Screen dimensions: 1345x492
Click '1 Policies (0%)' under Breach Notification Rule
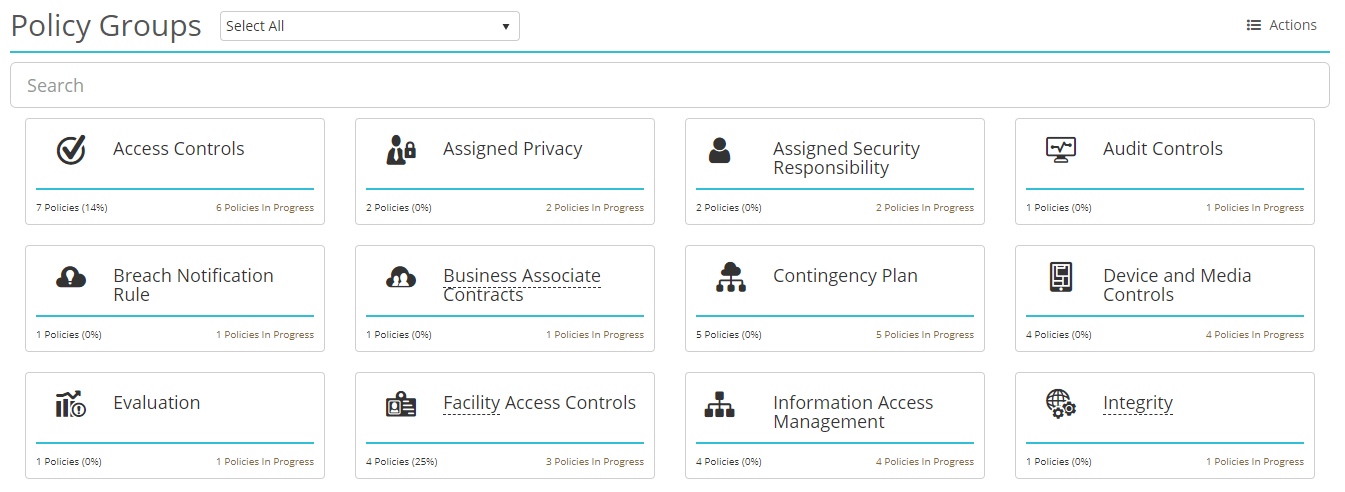[x=69, y=335]
